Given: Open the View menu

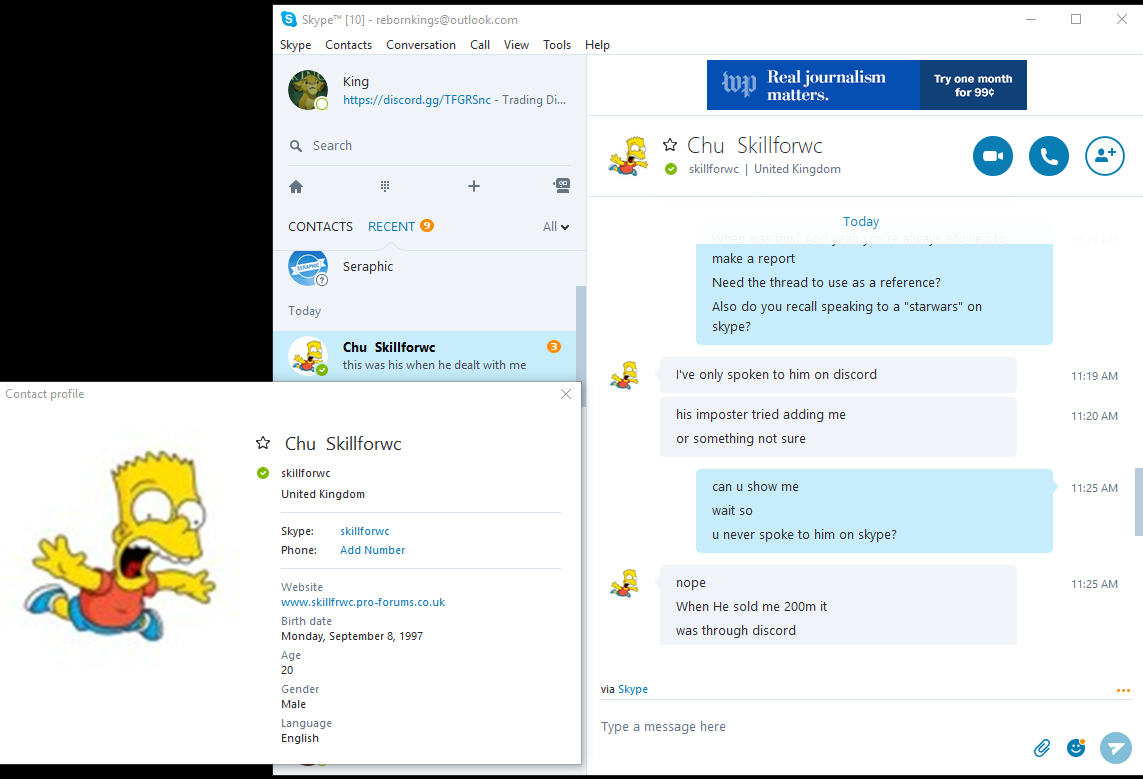Looking at the screenshot, I should pyautogui.click(x=516, y=44).
